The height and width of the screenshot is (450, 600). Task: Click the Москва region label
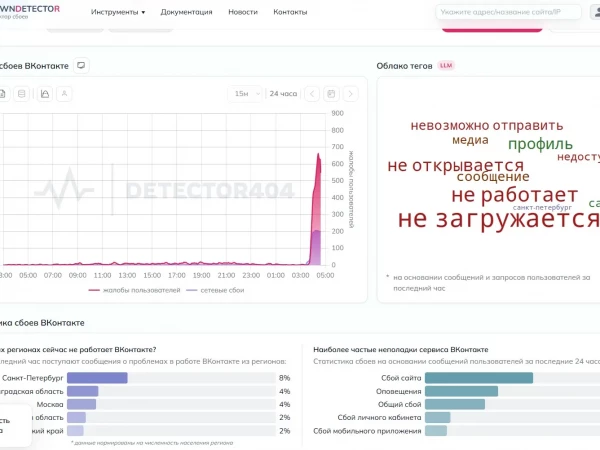tap(50, 404)
